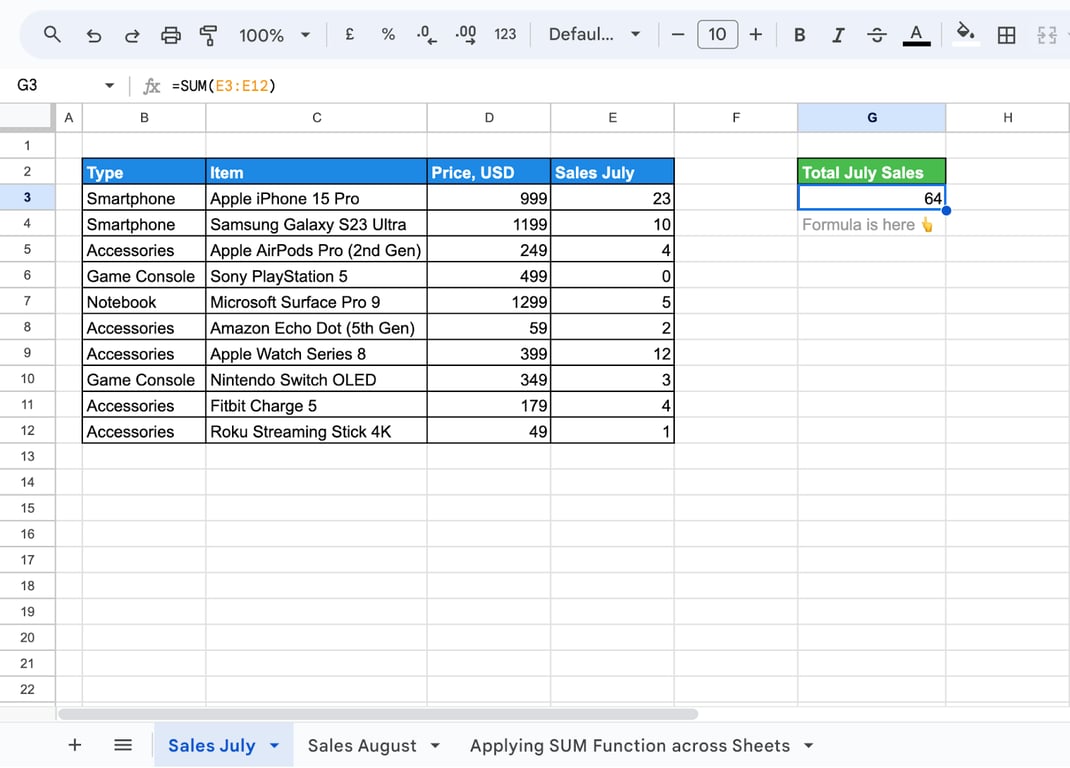
Task: Click the Apple Watch Series 8 cell
Action: tap(317, 354)
